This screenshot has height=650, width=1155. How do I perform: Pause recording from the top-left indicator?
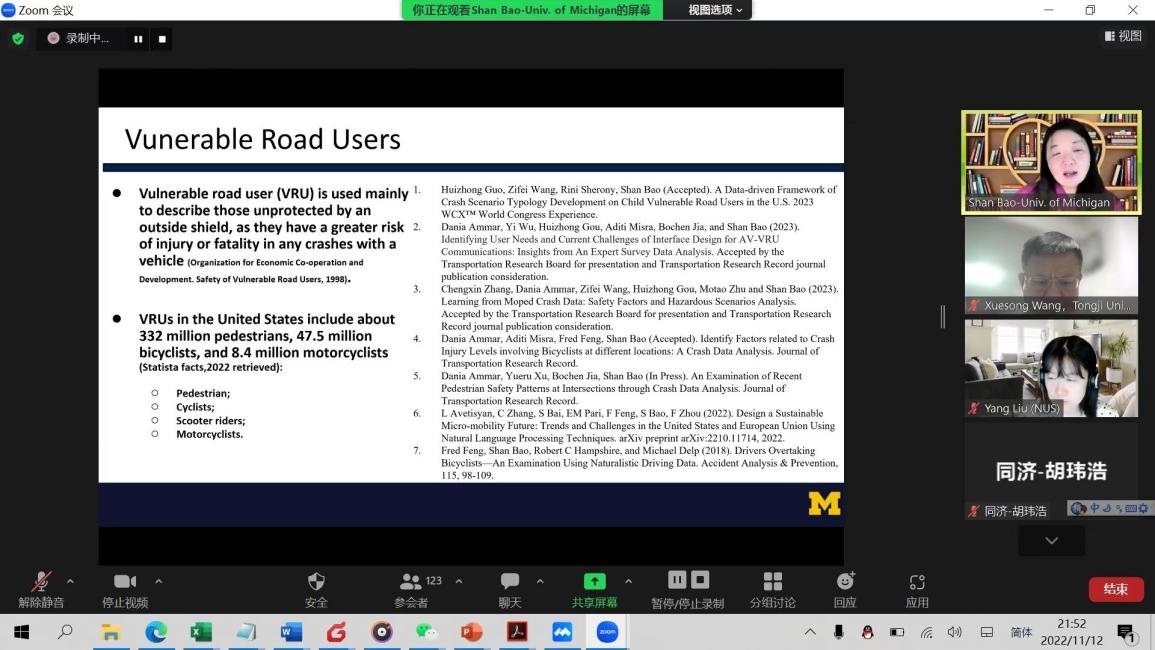pyautogui.click(x=138, y=39)
